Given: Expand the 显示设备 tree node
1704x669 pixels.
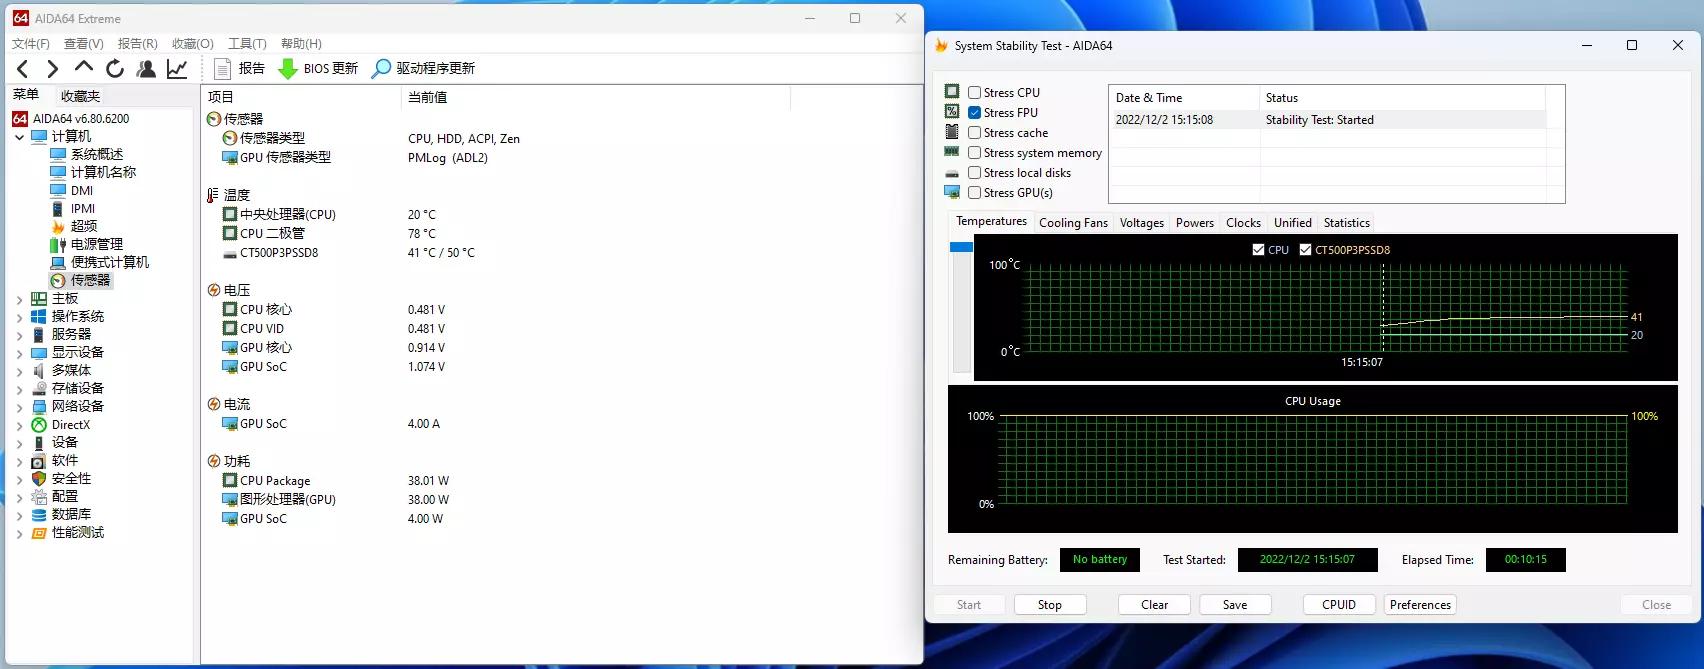Looking at the screenshot, I should pyautogui.click(x=19, y=353).
